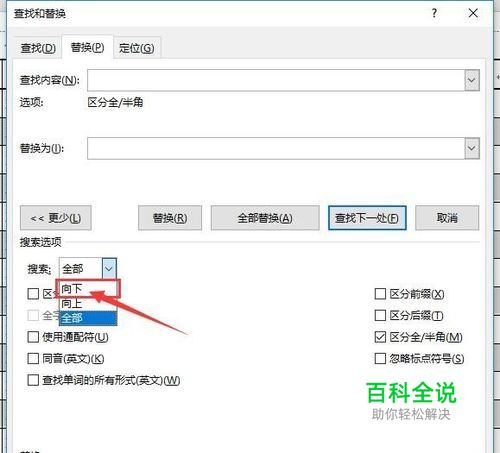Choose 向下 in the search list

pyautogui.click(x=87, y=288)
